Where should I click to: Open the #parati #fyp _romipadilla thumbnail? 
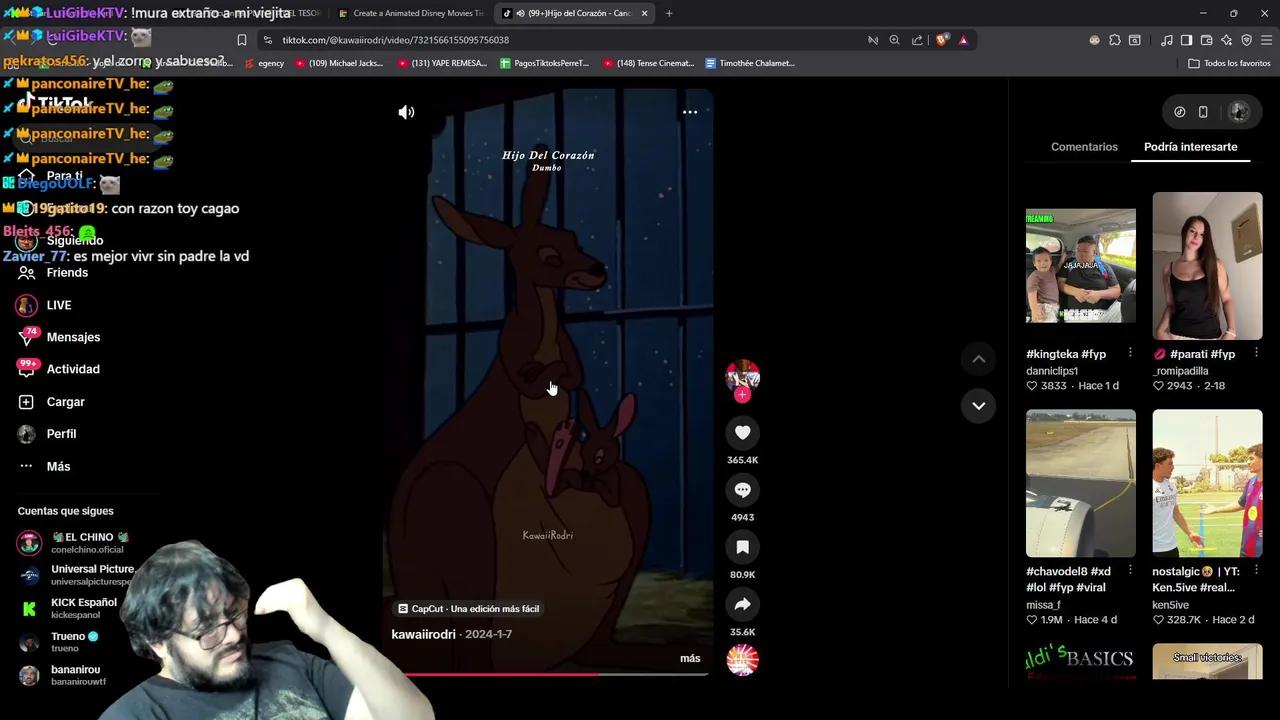point(1207,266)
